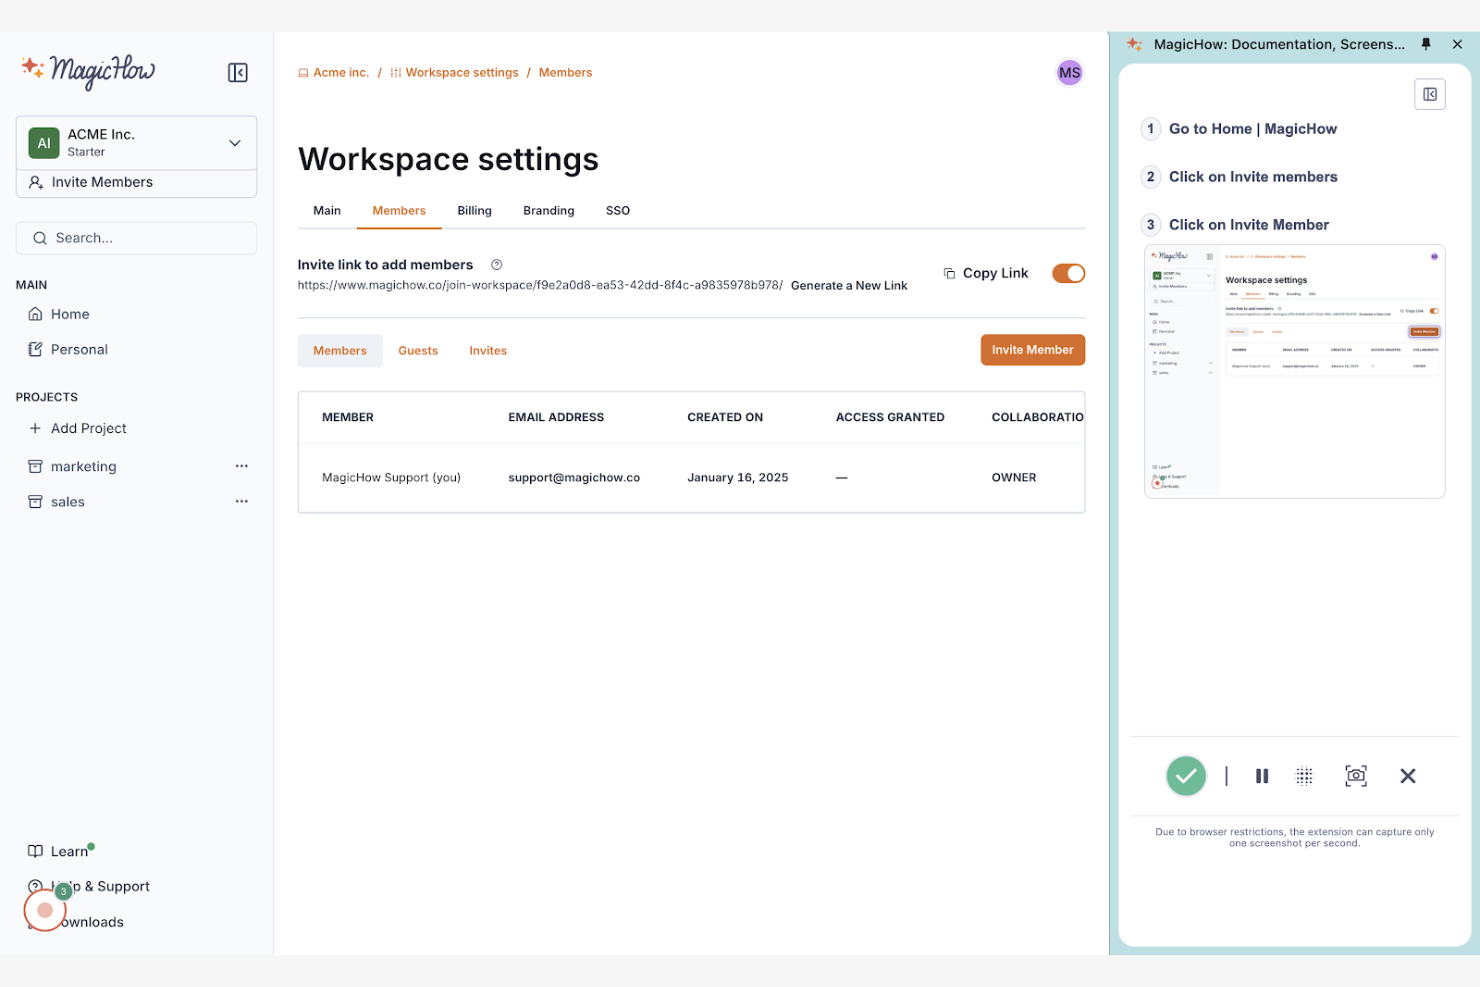1480x987 pixels.
Task: Pause the recording in MagicHow extension
Action: (1261, 776)
